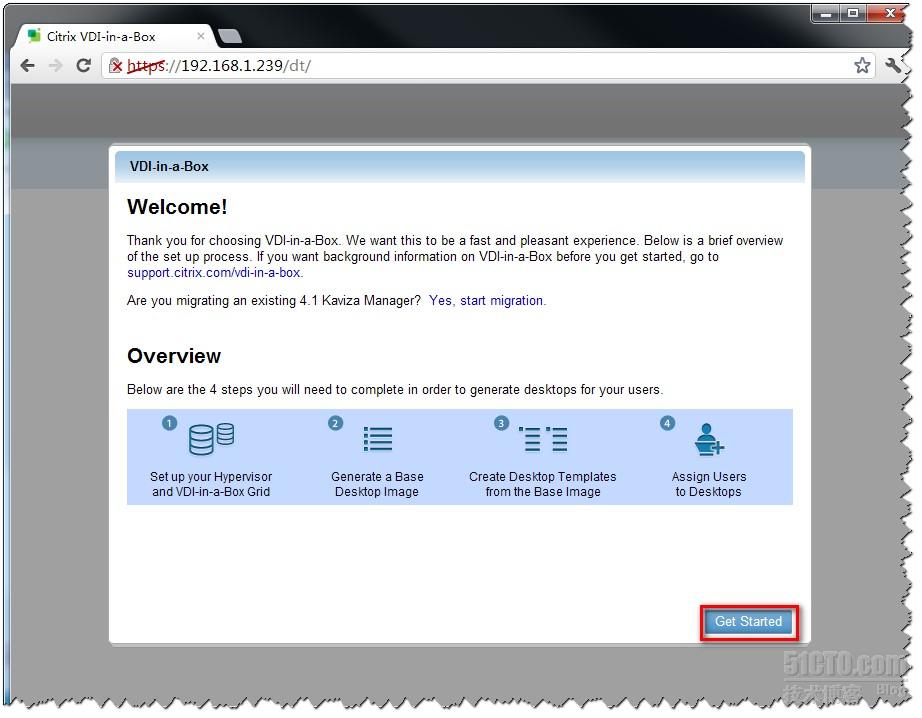Click the VDI-in-a-Box panel title
This screenshot has width=922, height=718.
pos(169,166)
